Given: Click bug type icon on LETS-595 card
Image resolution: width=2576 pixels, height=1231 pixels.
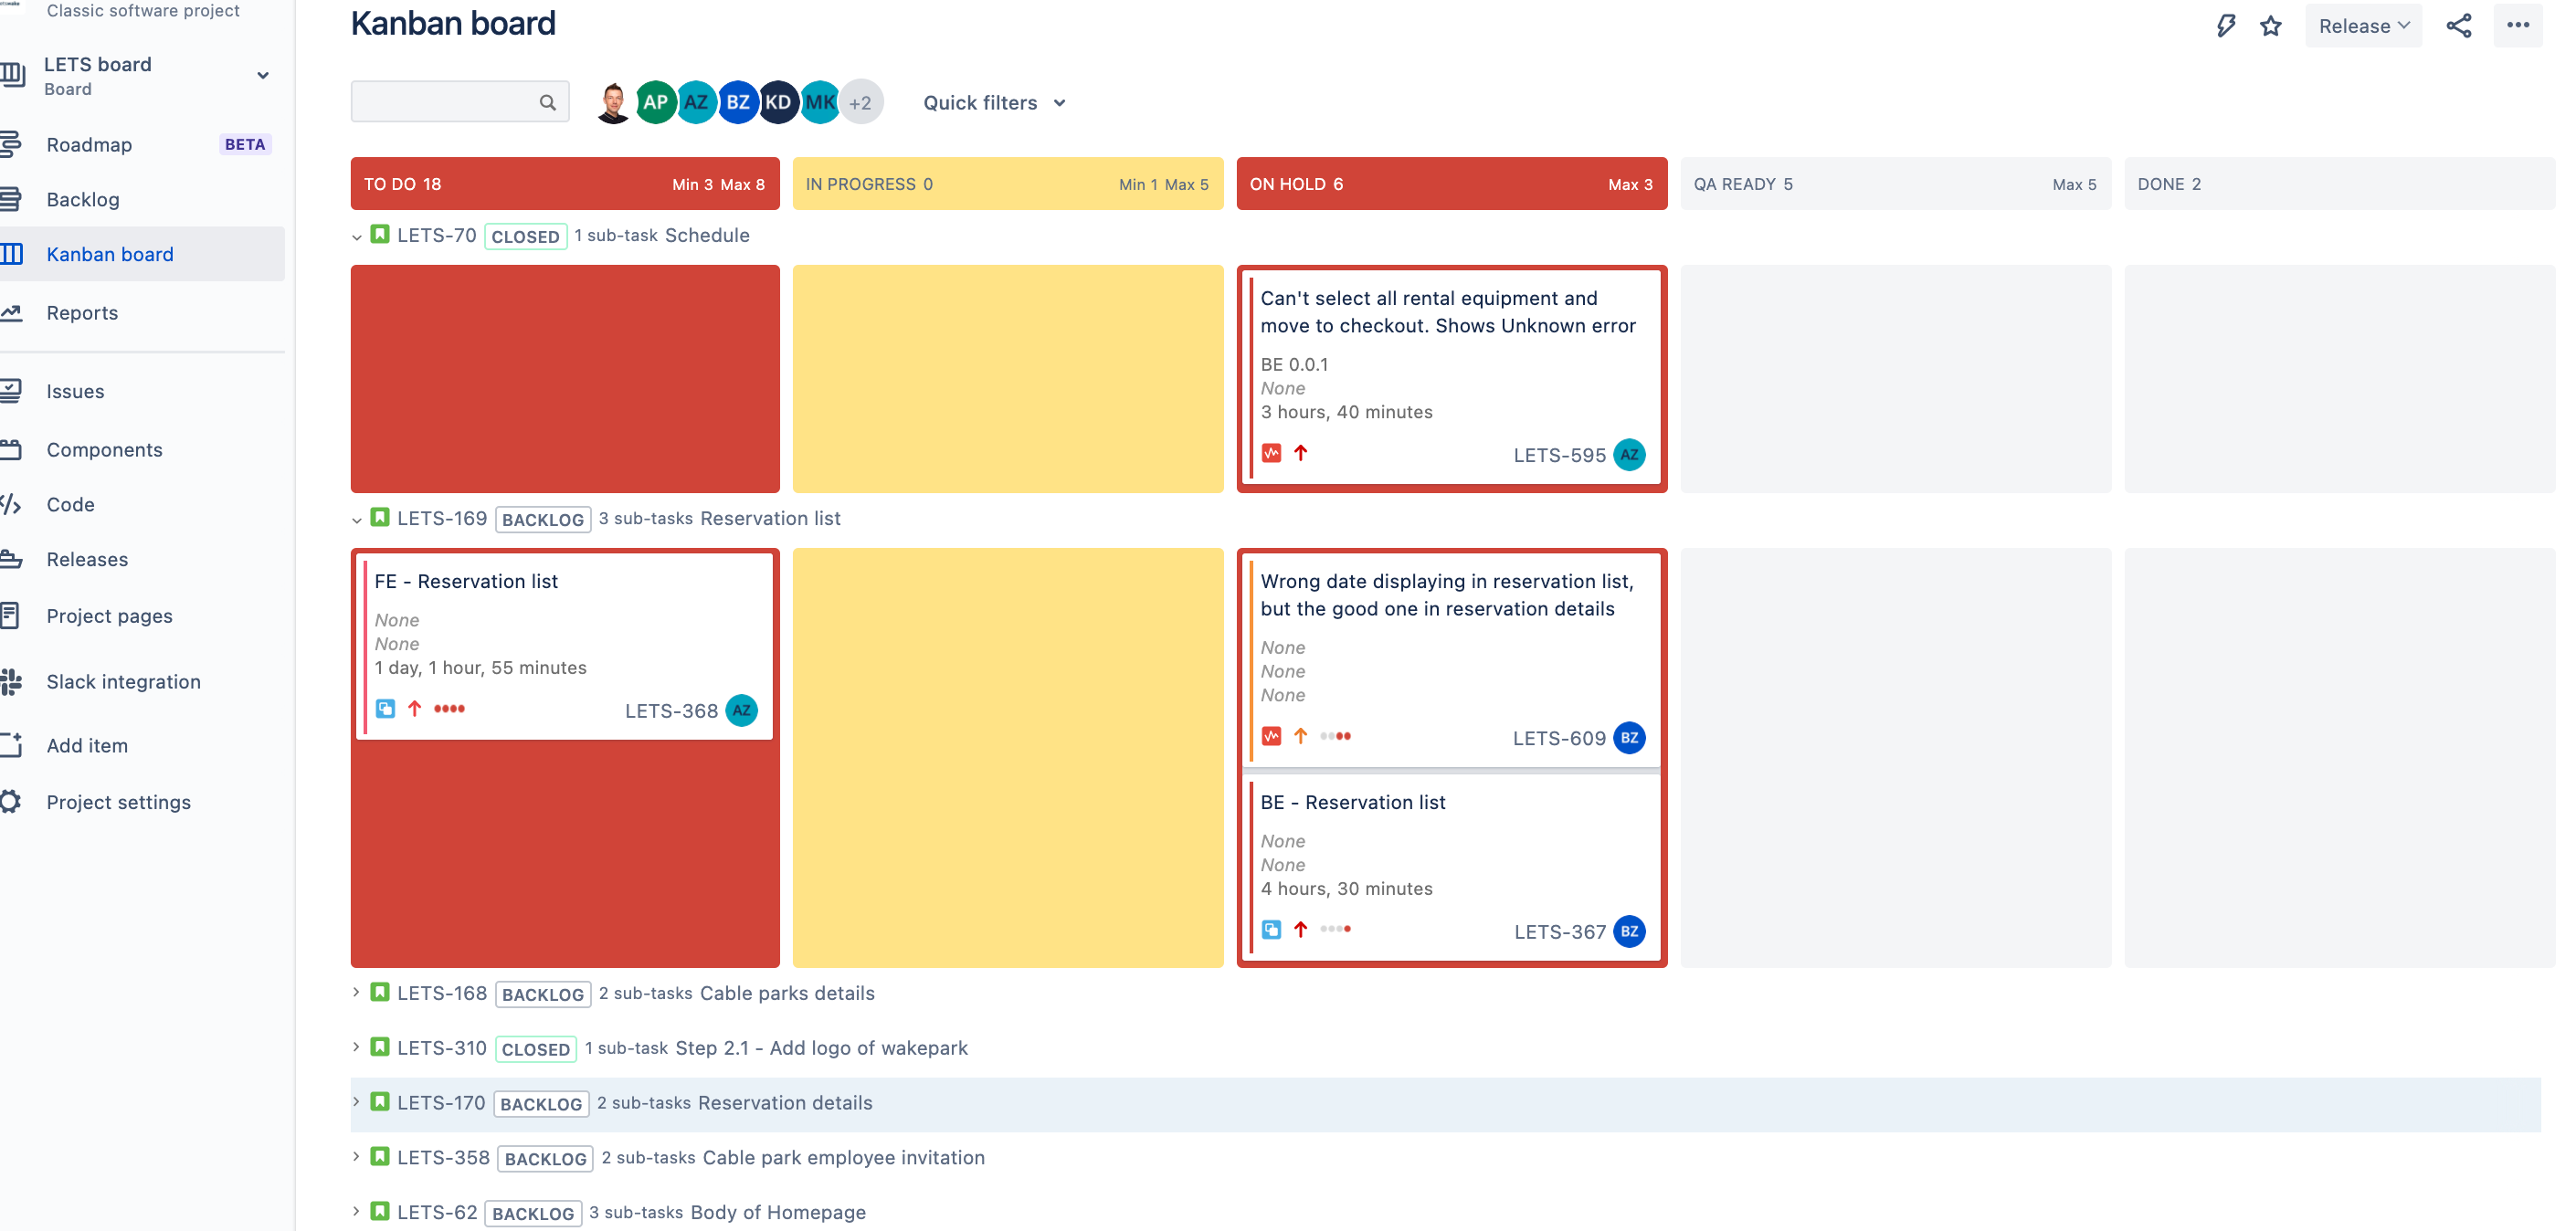Looking at the screenshot, I should tap(1271, 453).
